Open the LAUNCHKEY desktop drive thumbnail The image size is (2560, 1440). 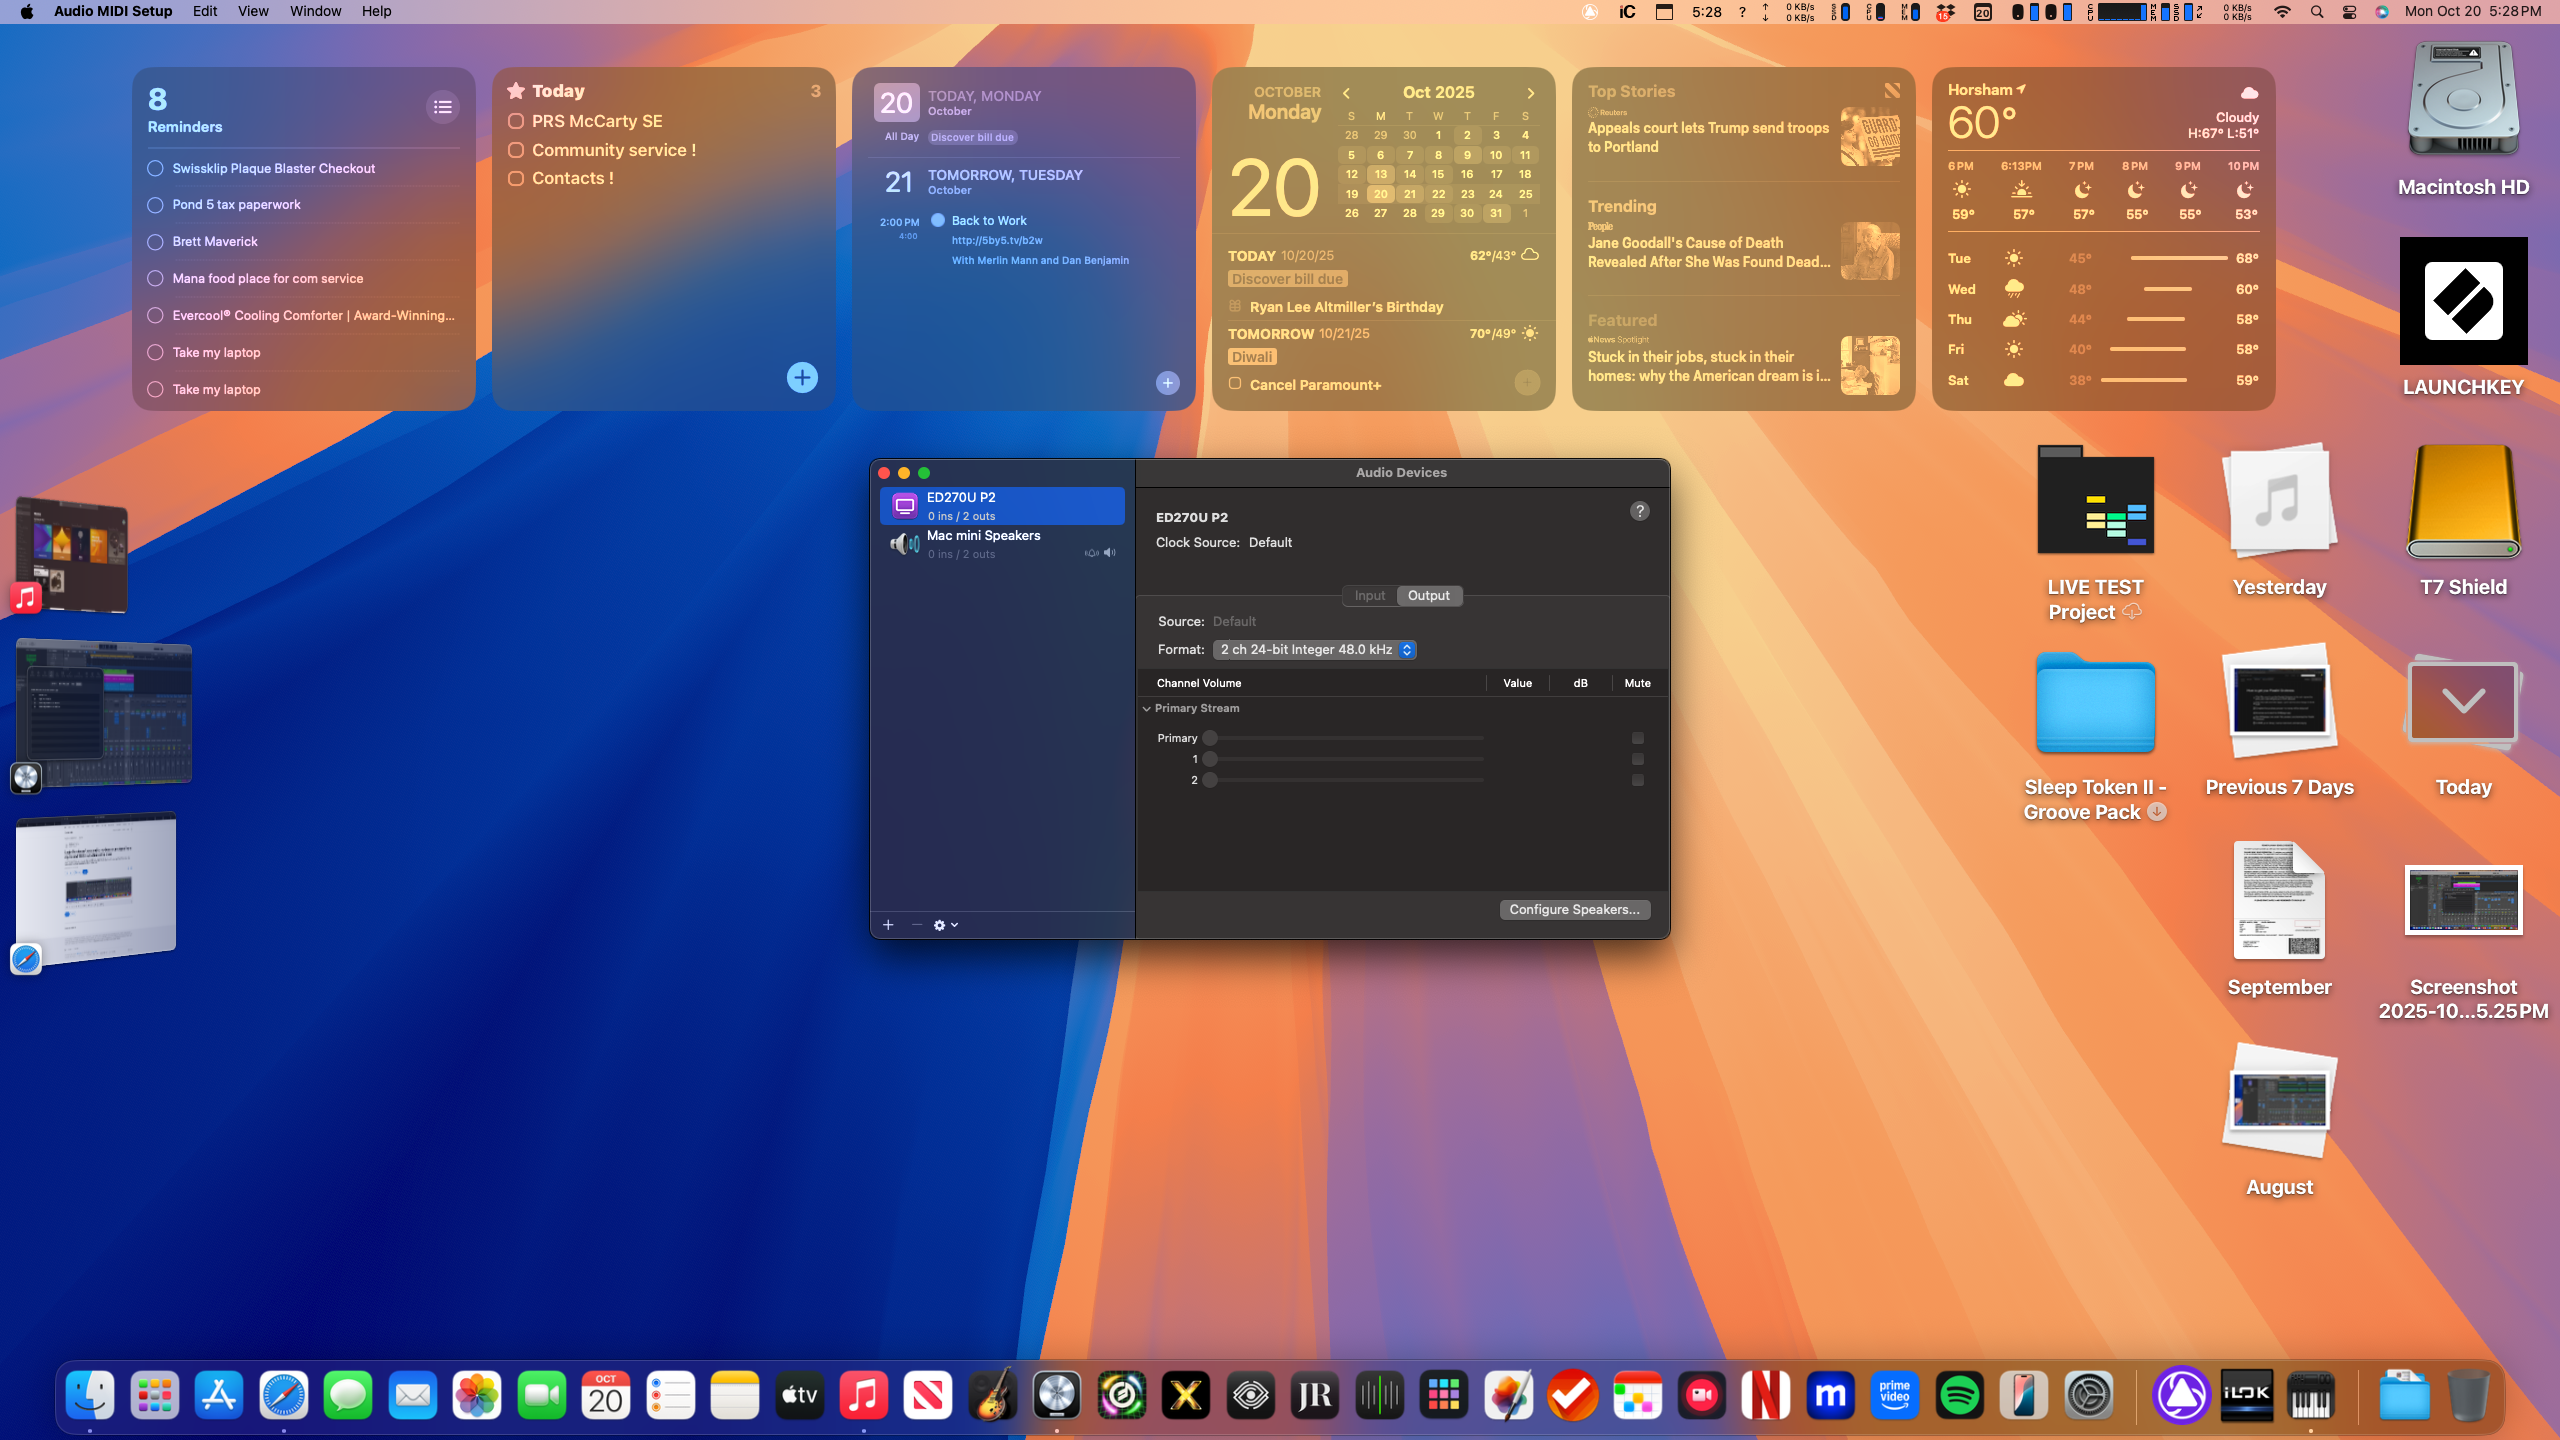pyautogui.click(x=2463, y=301)
